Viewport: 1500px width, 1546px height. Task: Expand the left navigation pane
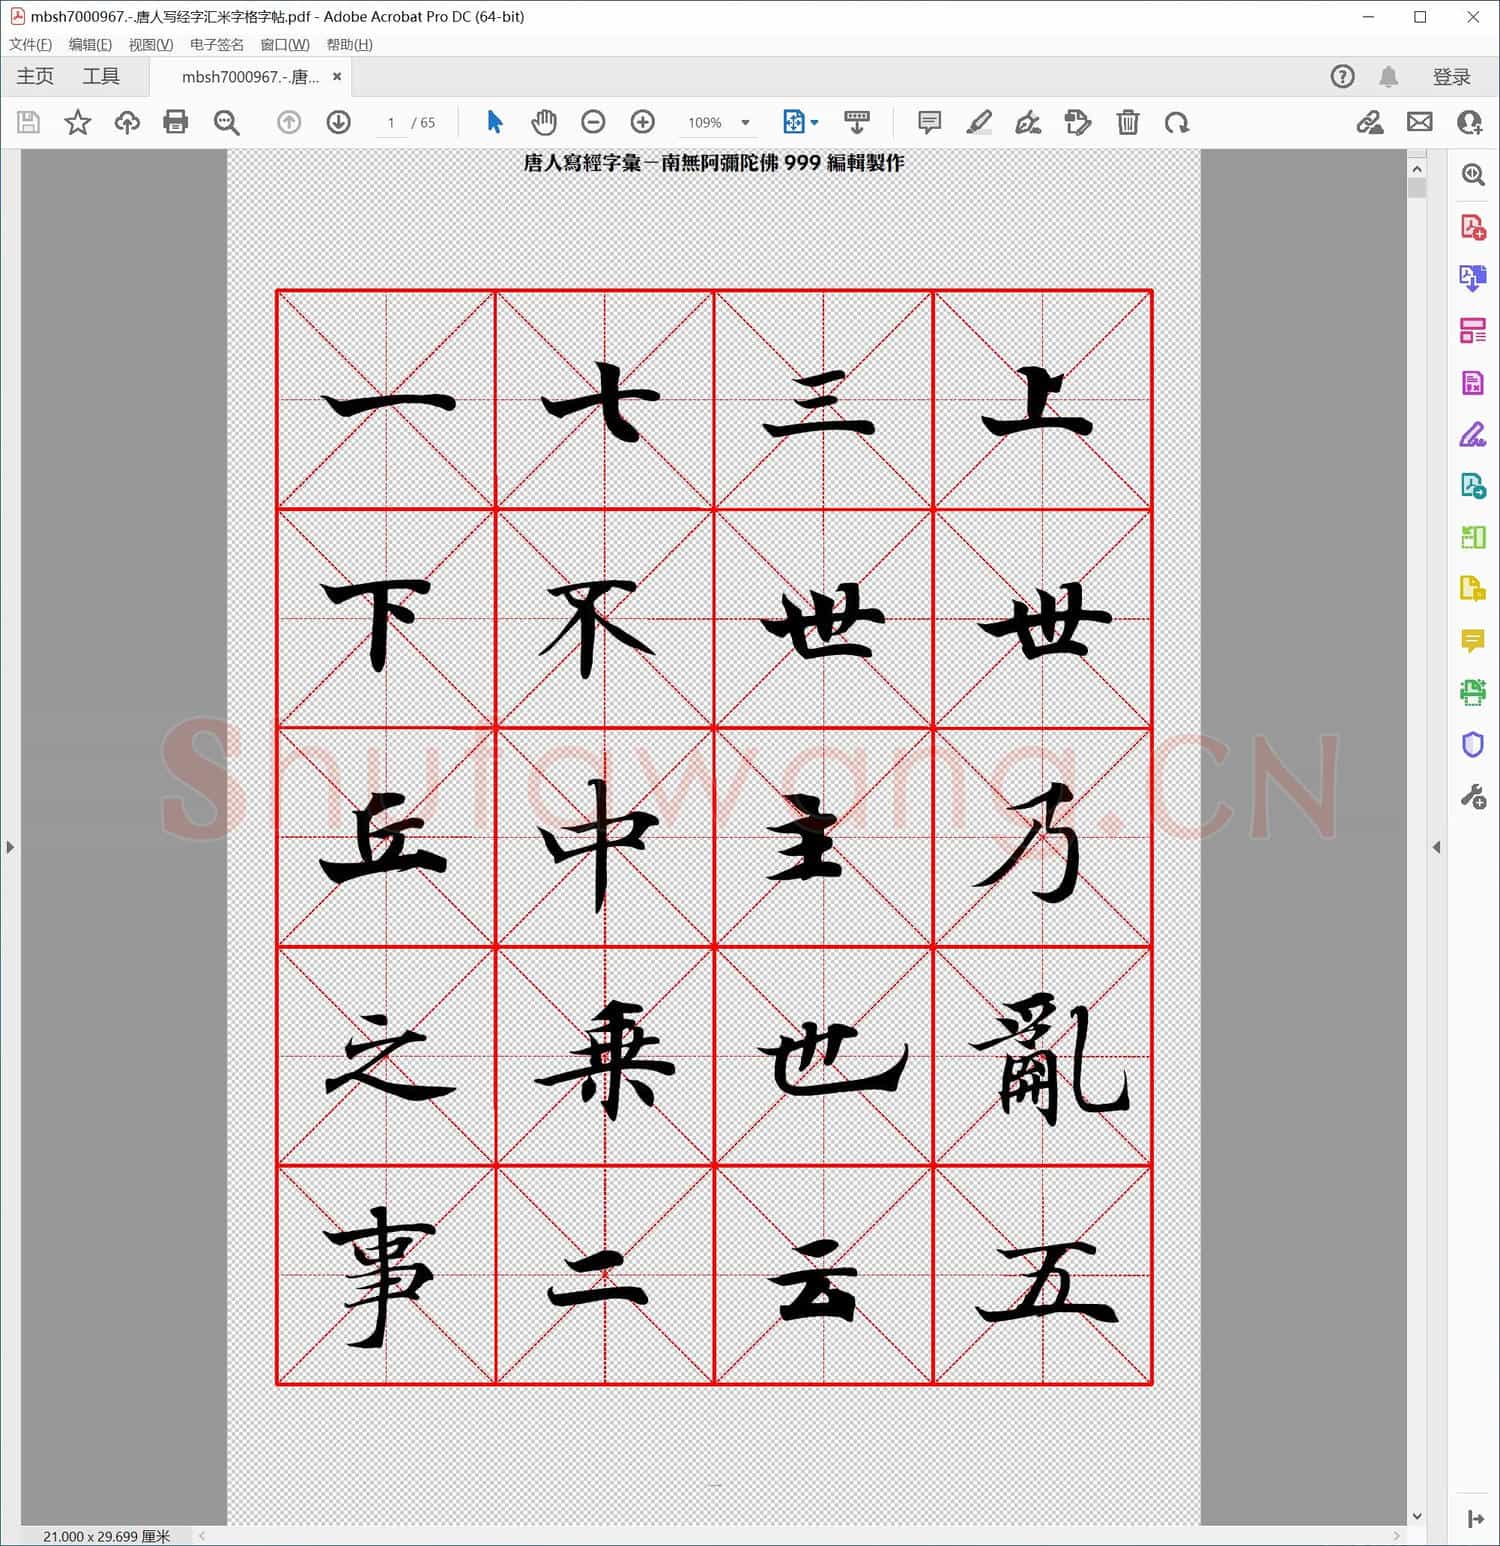click(10, 846)
